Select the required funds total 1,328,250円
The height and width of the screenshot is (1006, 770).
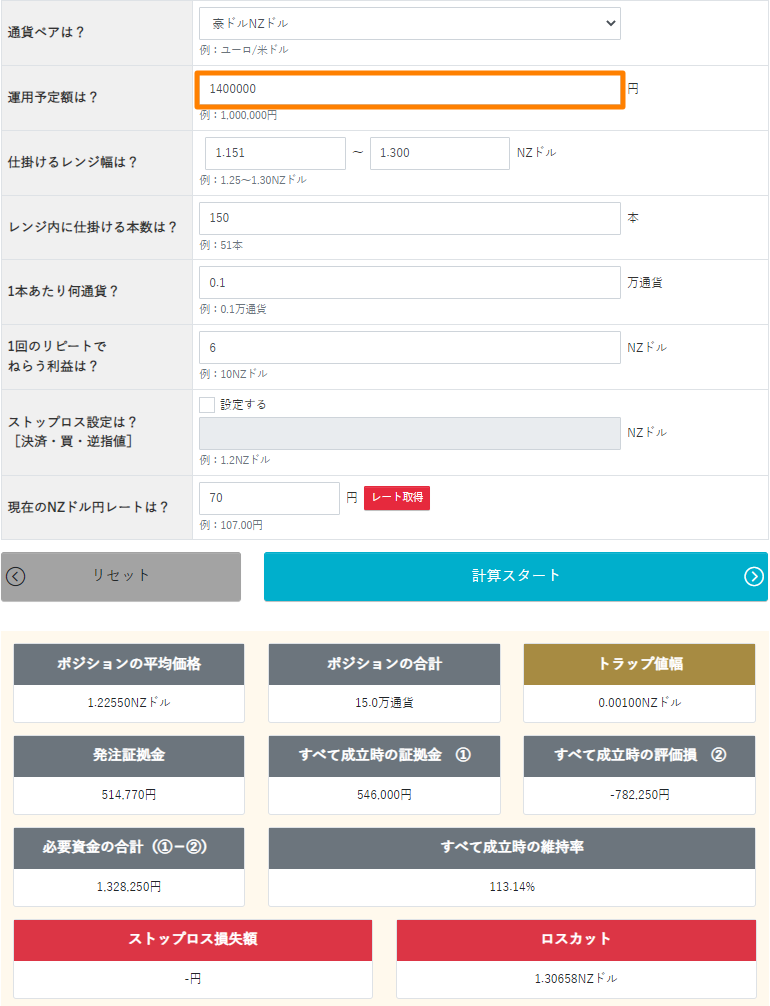click(x=129, y=887)
